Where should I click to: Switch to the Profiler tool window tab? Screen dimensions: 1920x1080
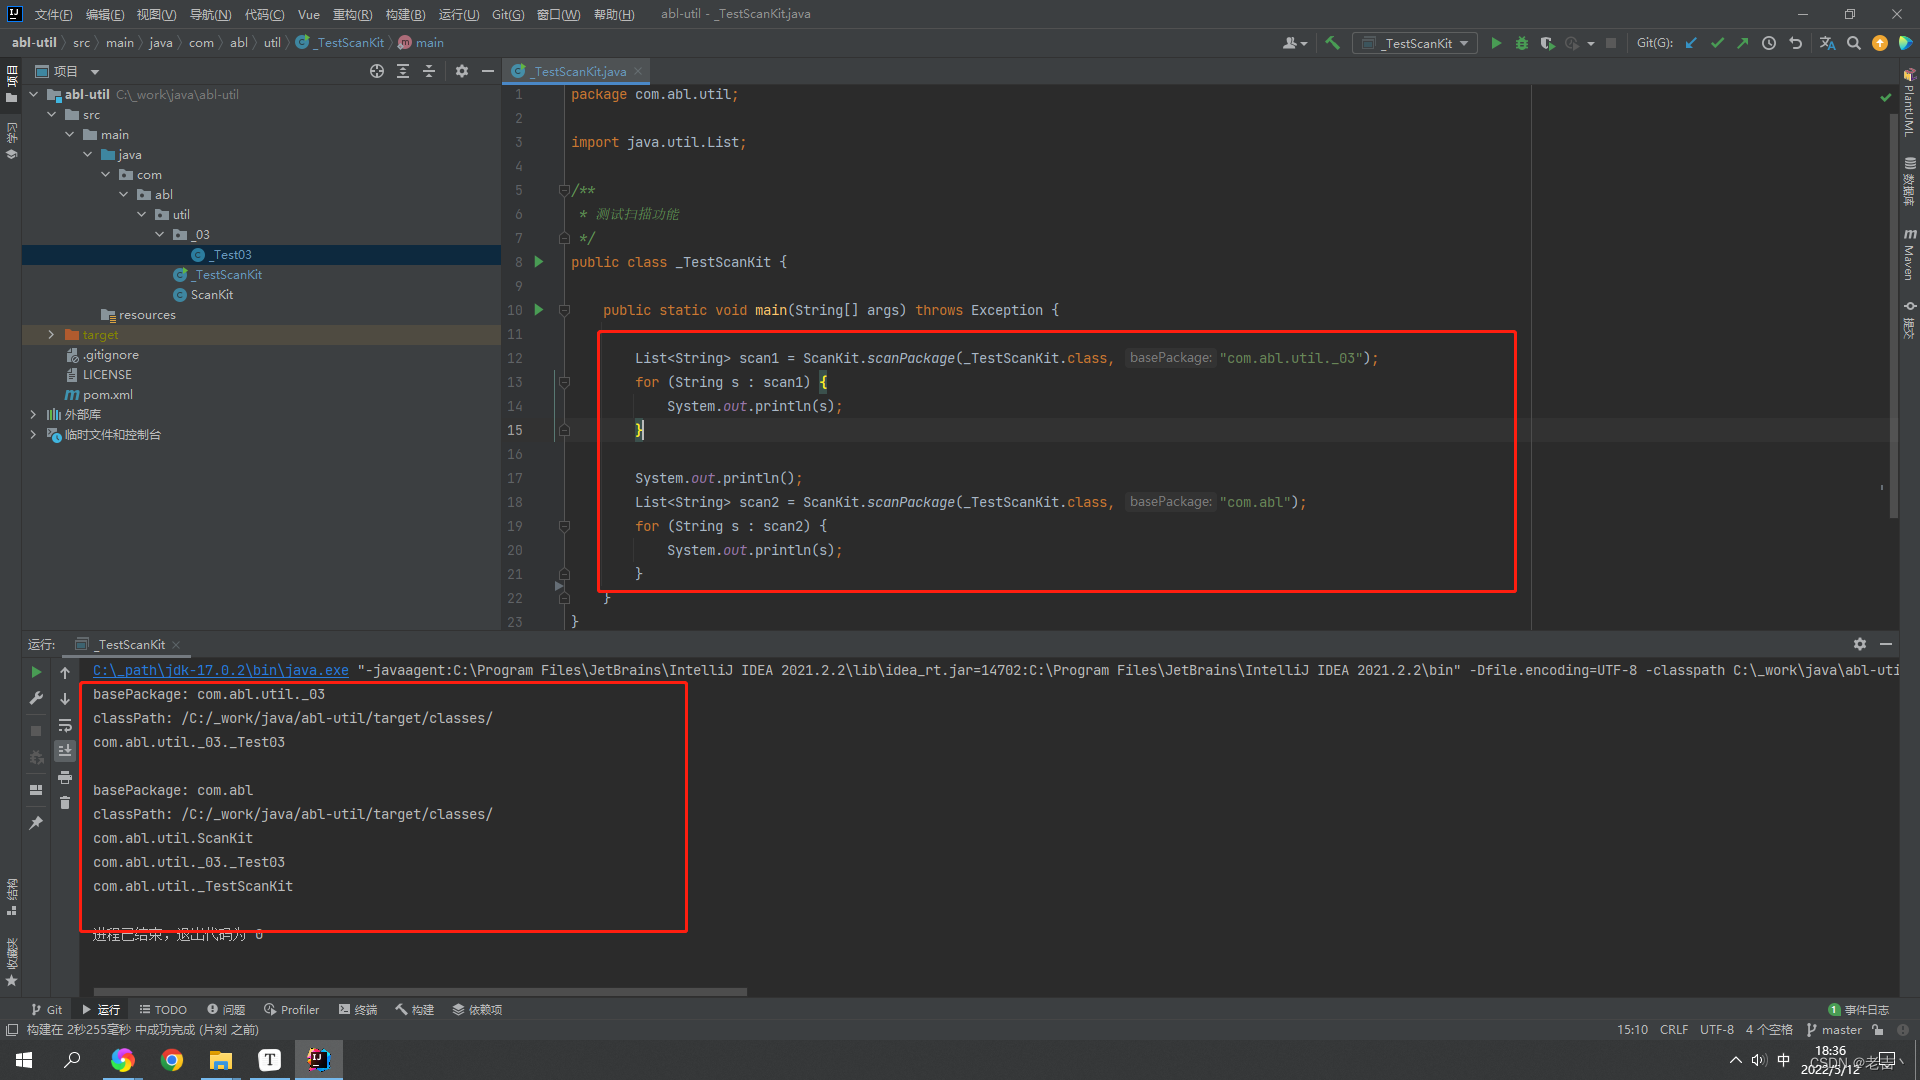pyautogui.click(x=291, y=1010)
